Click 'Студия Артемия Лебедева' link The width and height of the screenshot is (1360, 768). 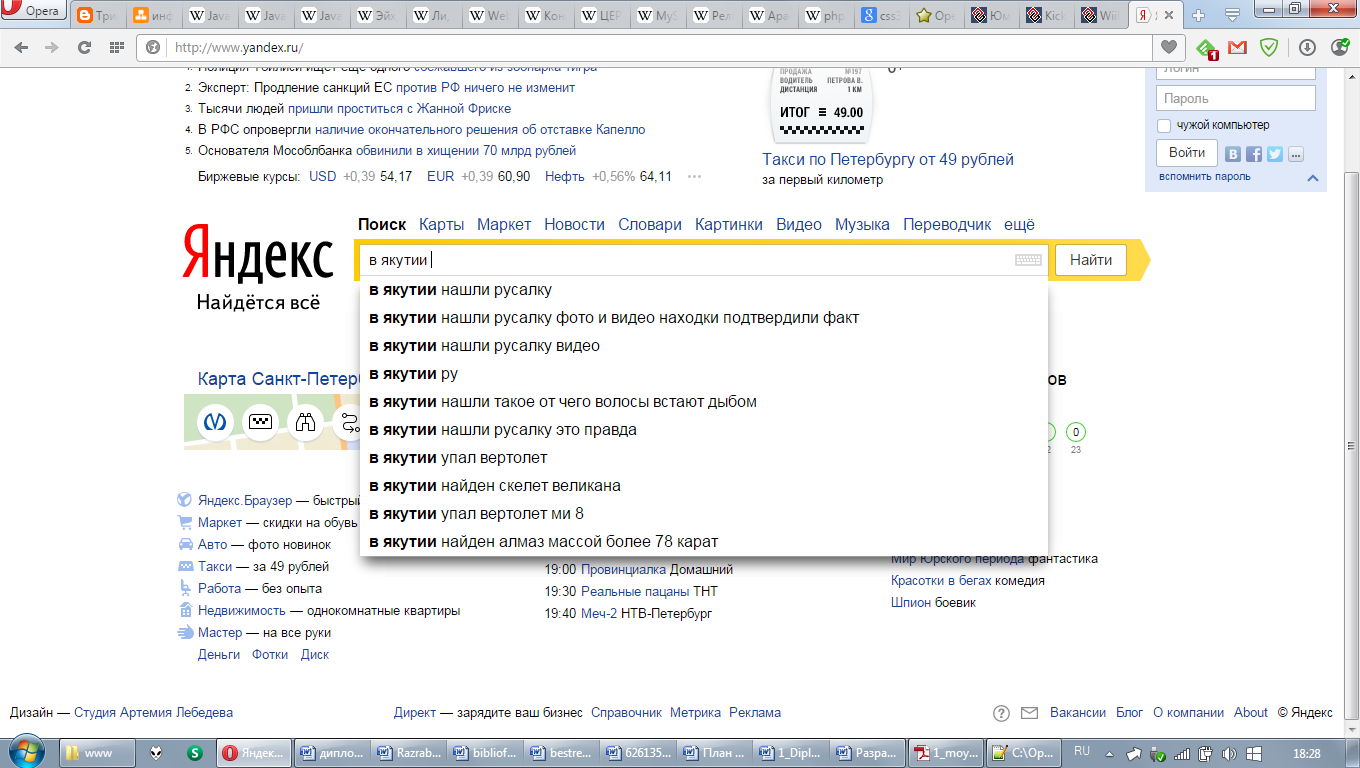pos(153,713)
